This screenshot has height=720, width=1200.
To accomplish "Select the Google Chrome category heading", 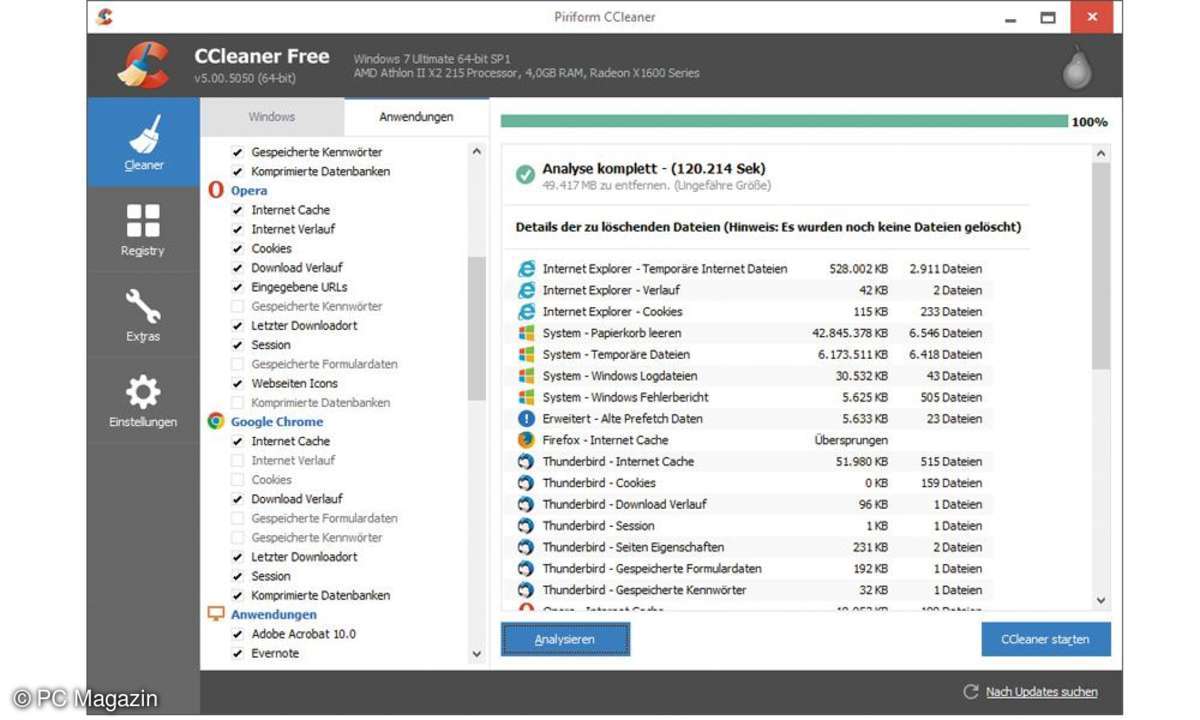I will click(x=277, y=421).
